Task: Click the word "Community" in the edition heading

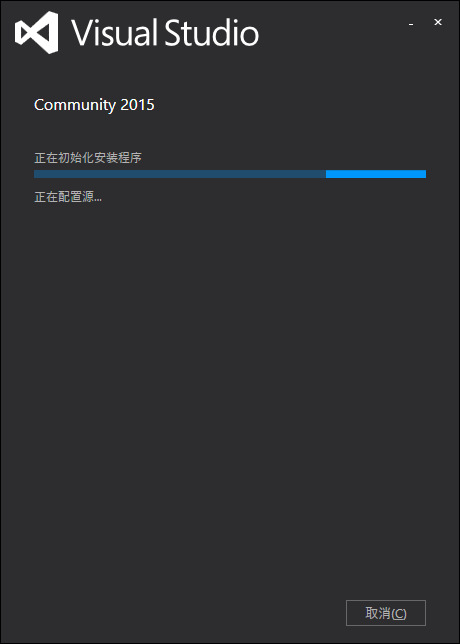Action: point(75,105)
